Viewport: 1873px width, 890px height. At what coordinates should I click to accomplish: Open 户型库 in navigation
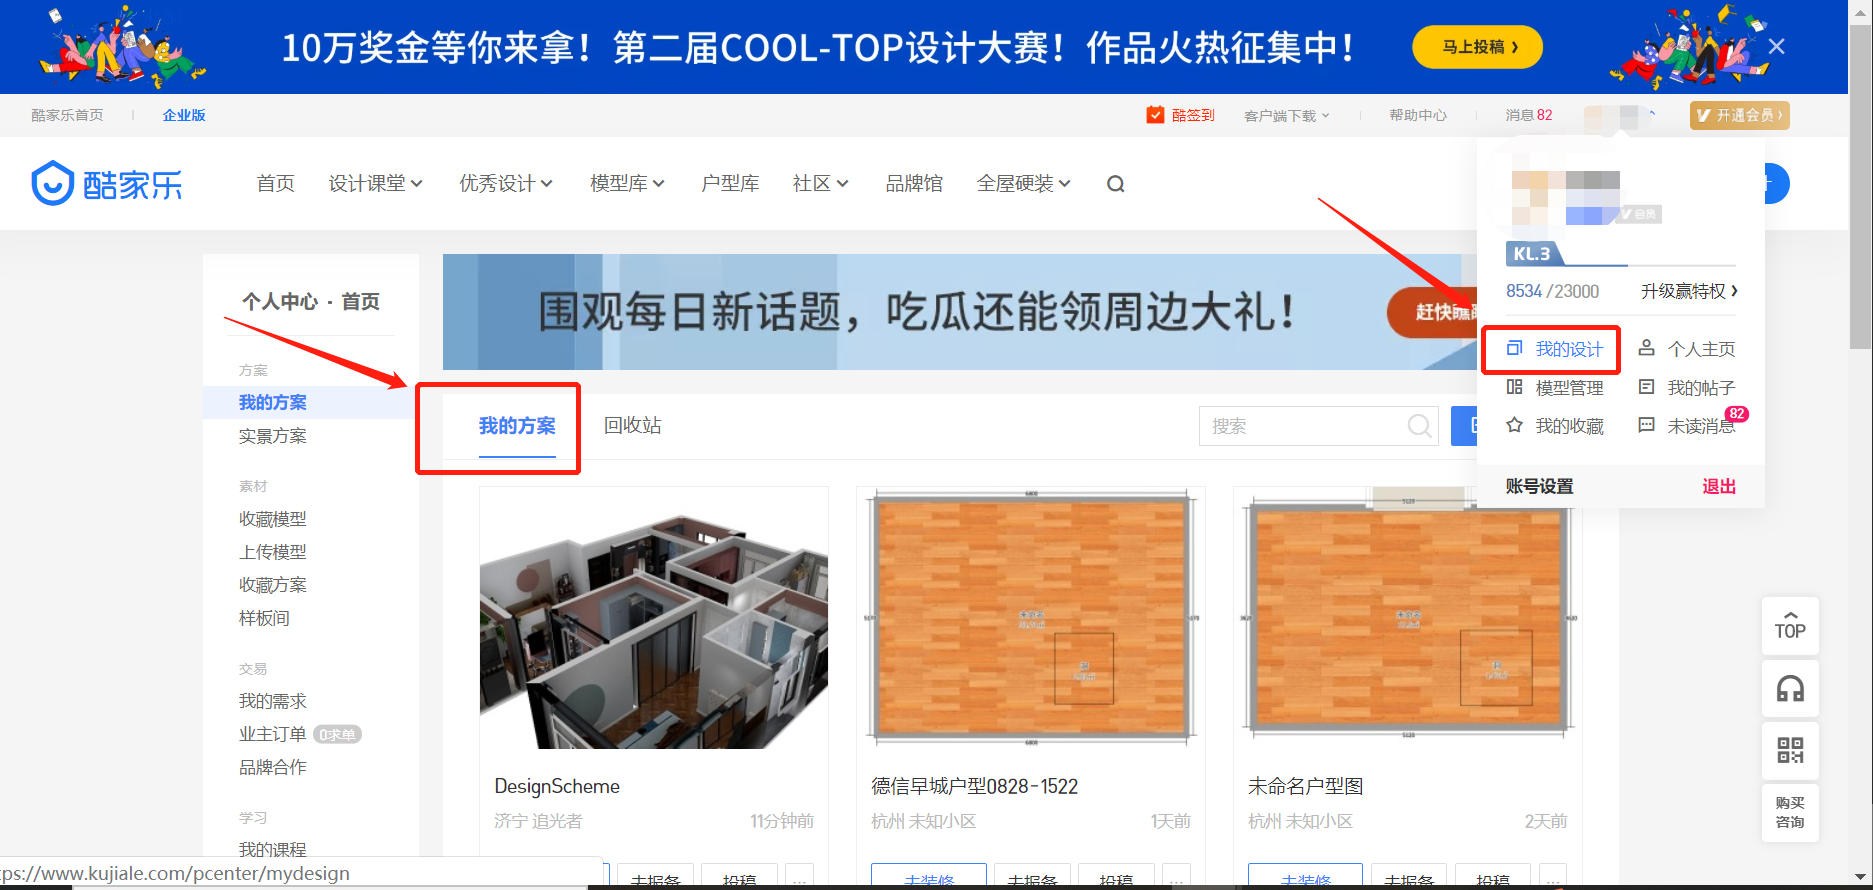(x=730, y=184)
